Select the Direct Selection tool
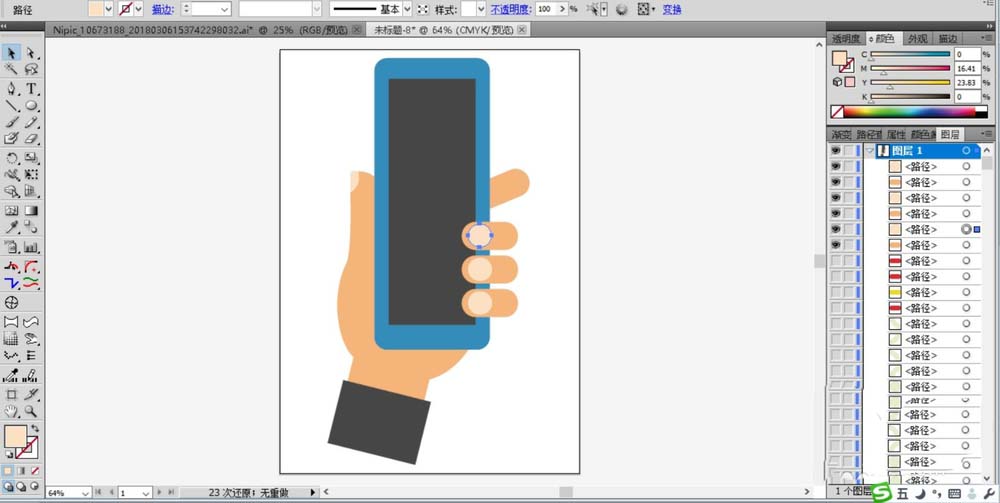This screenshot has width=1000, height=503. (x=31, y=52)
